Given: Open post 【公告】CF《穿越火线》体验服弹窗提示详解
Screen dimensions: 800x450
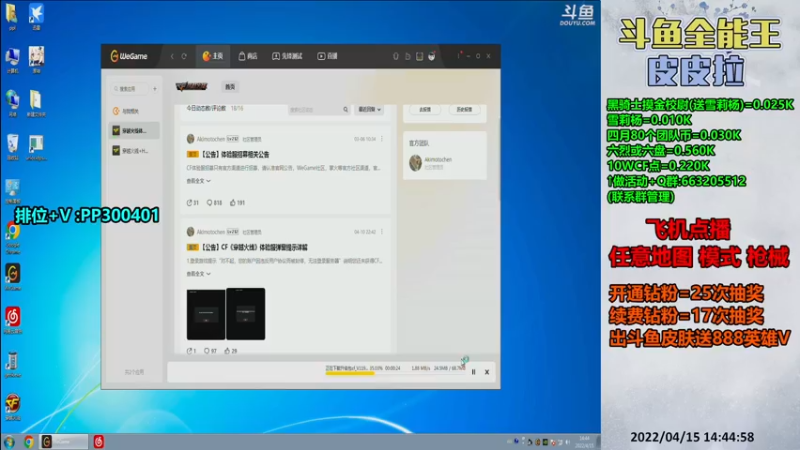Looking at the screenshot, I should pyautogui.click(x=254, y=247).
